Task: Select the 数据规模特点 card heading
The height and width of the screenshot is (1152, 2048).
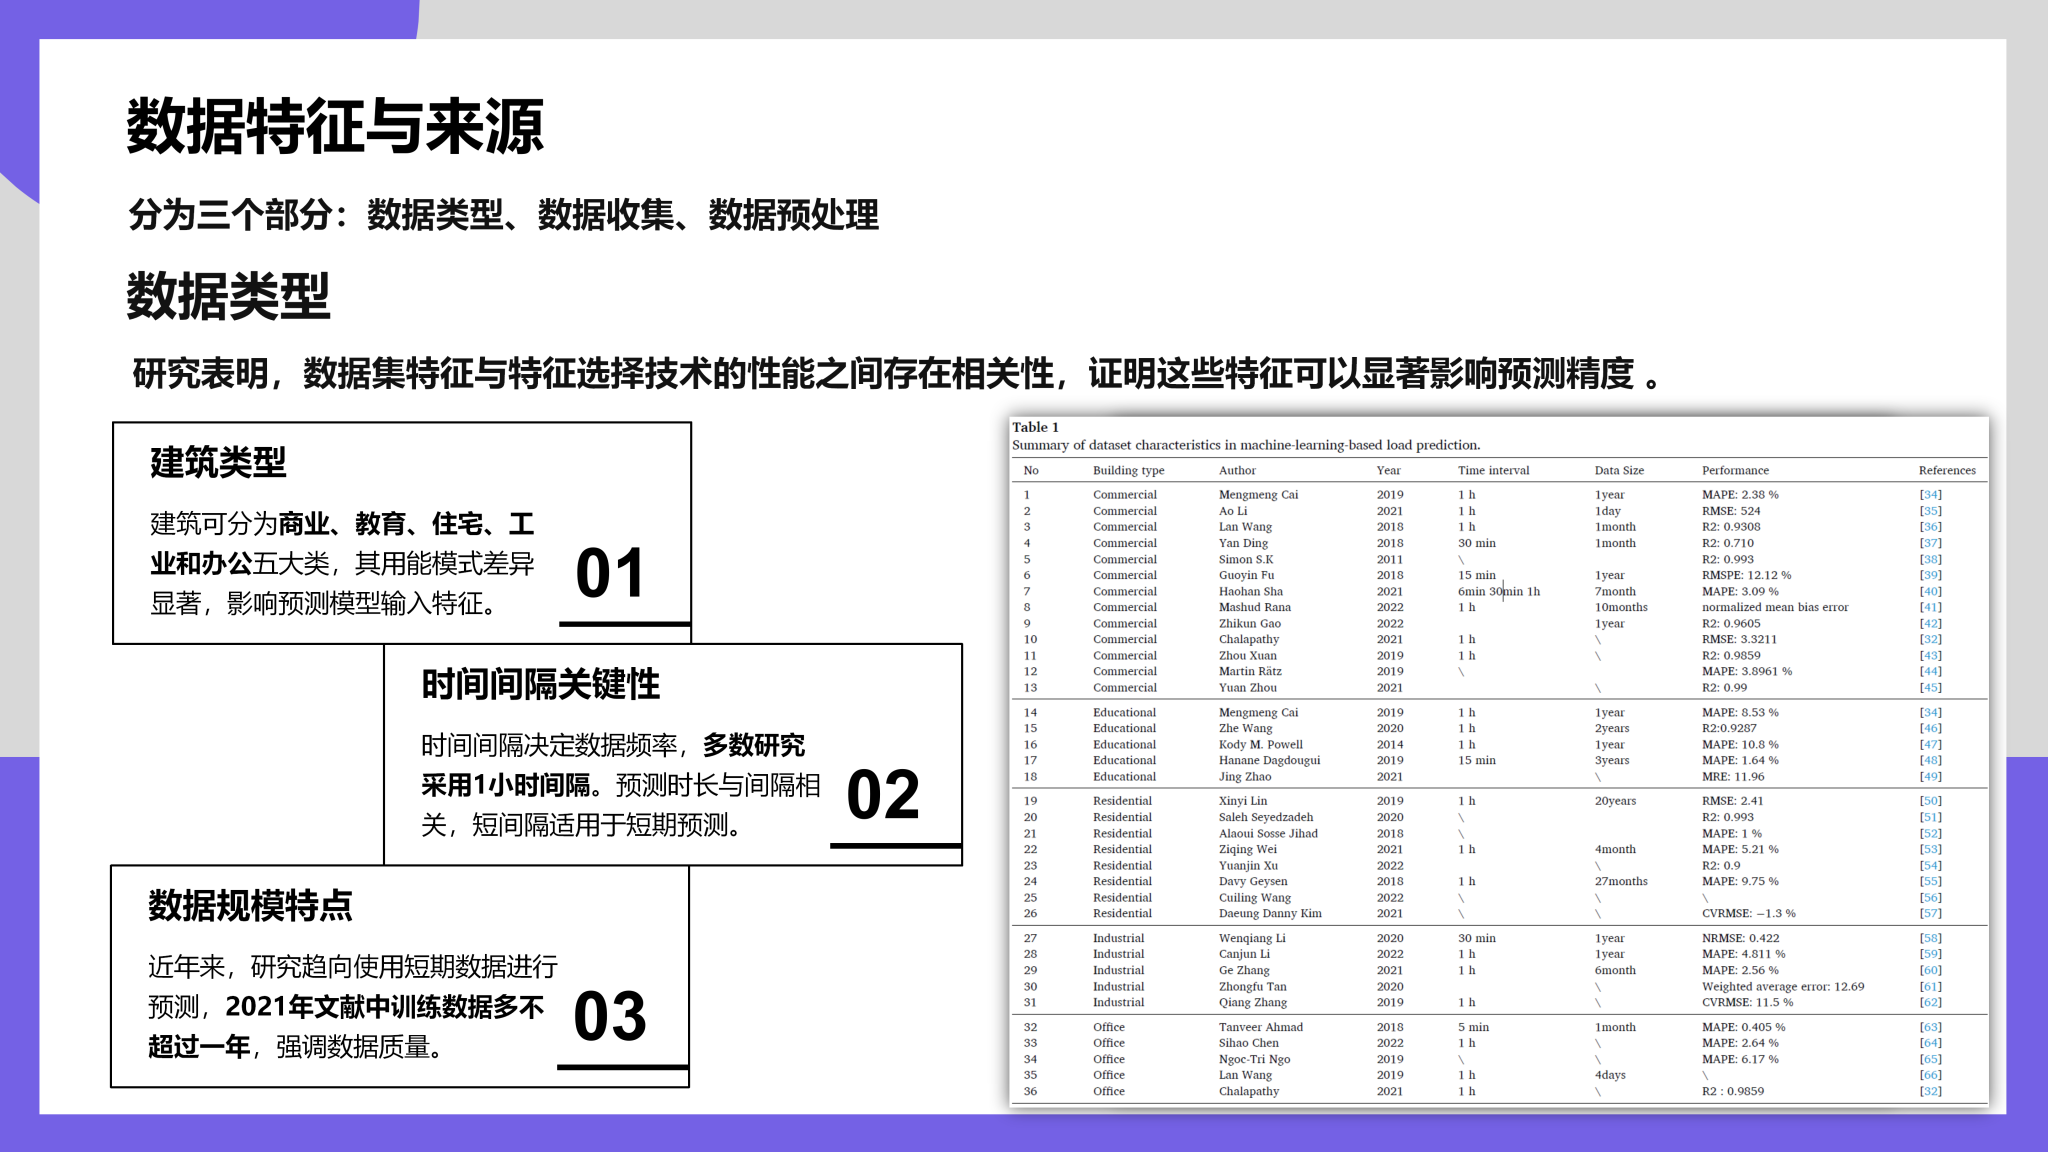Action: (250, 906)
